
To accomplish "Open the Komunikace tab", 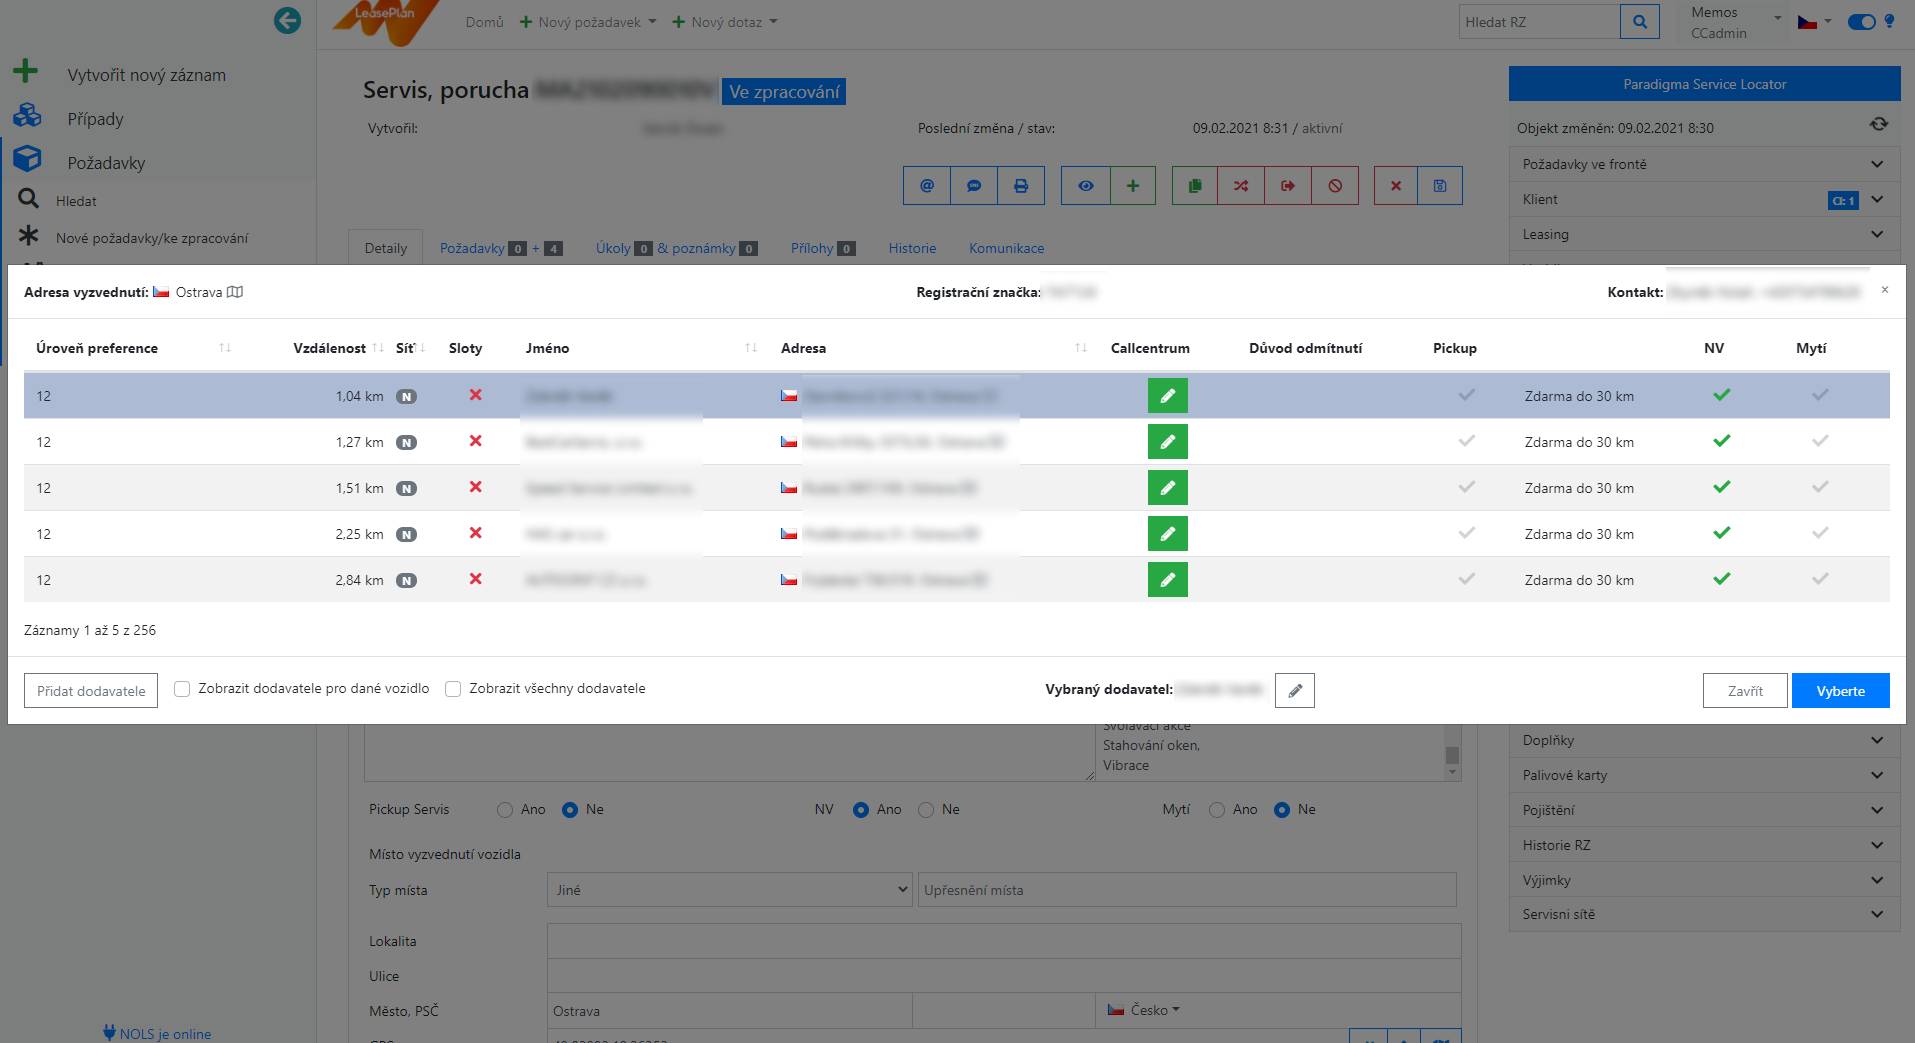I will (x=1006, y=248).
